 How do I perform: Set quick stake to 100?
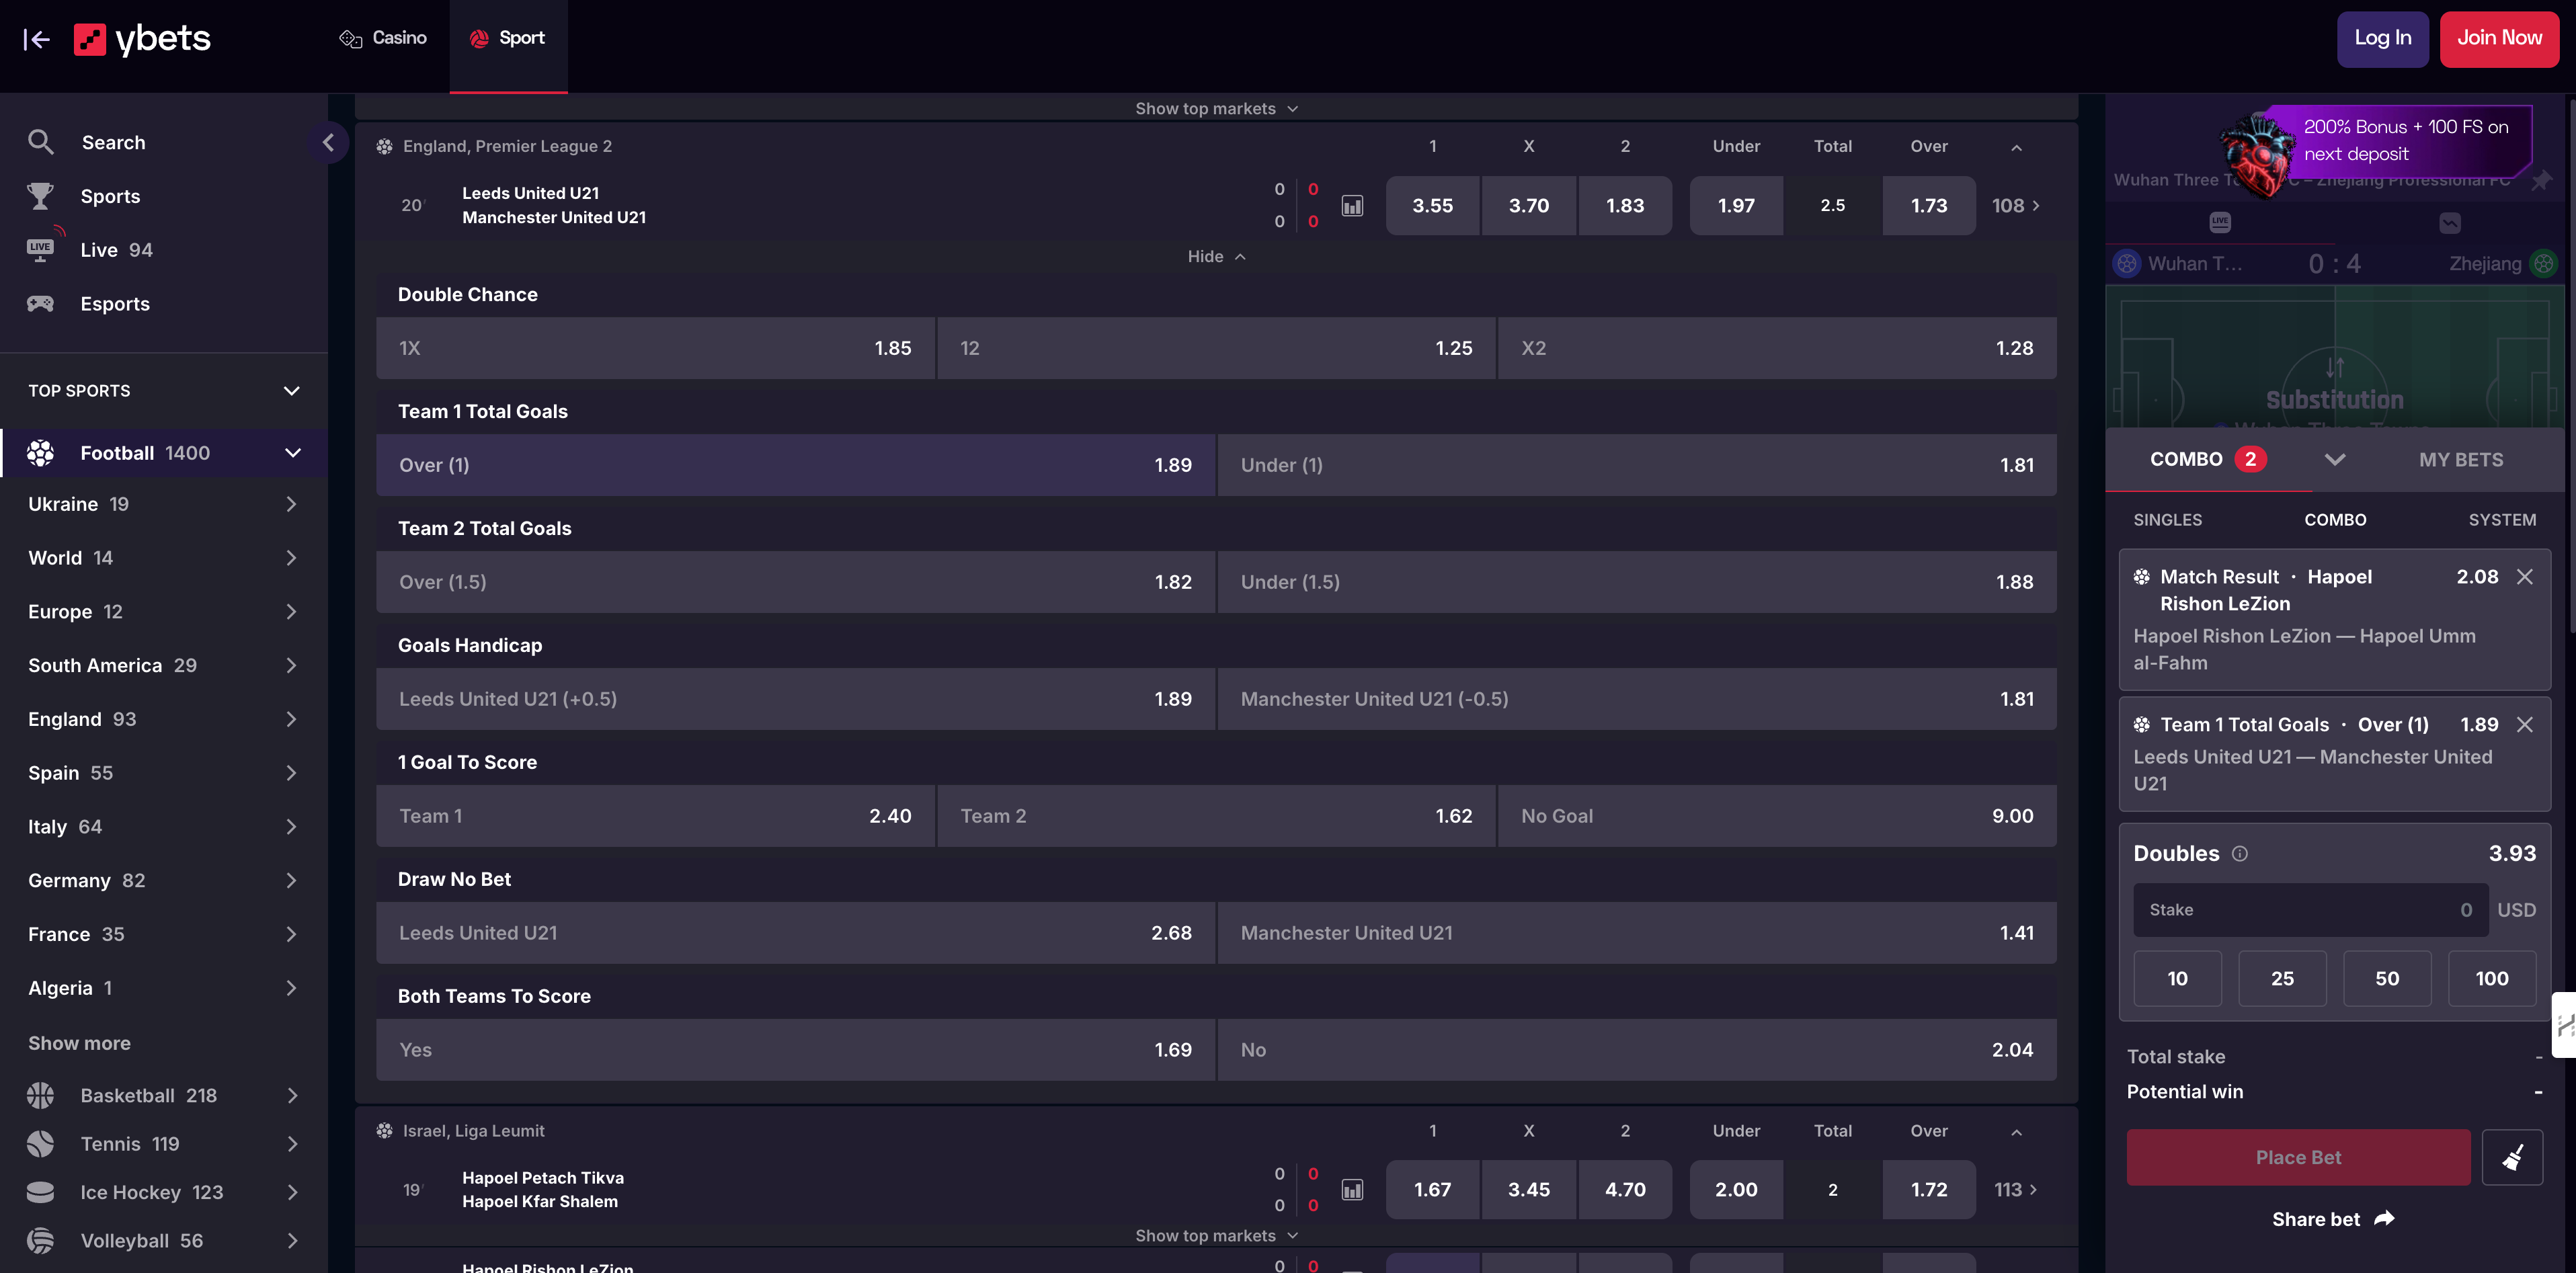pyautogui.click(x=2491, y=979)
